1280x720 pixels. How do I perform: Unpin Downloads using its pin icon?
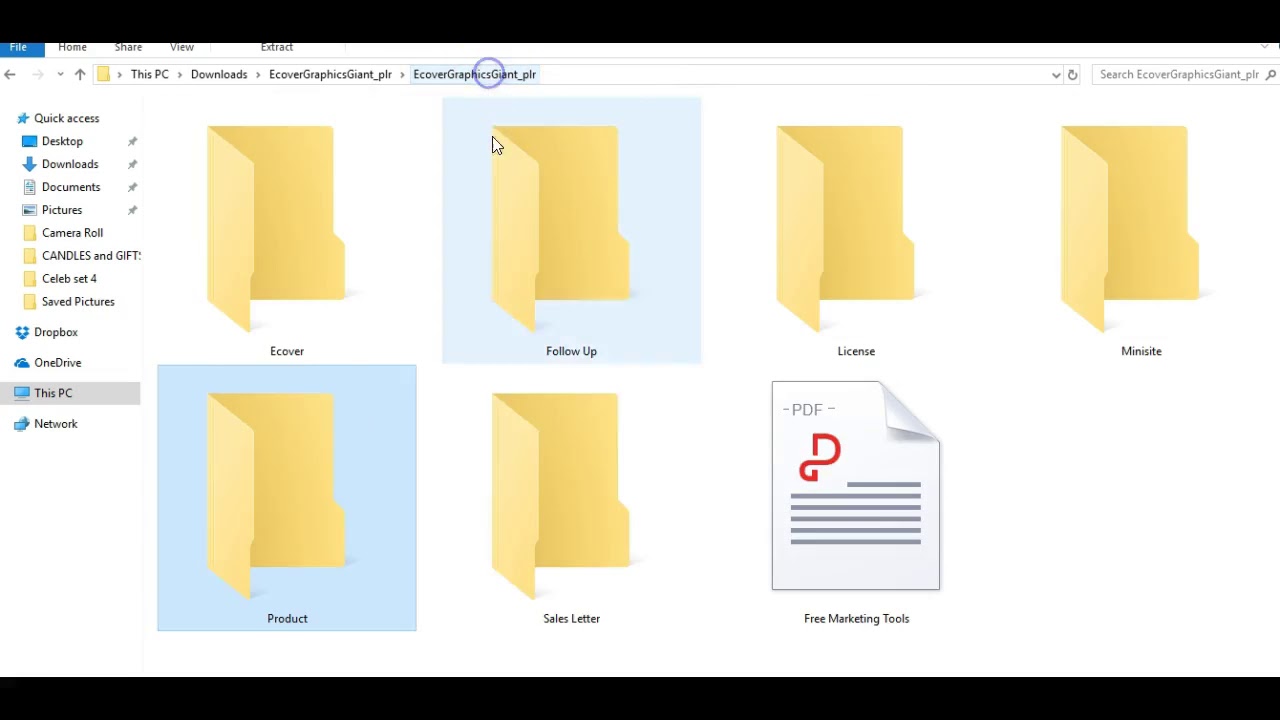pos(132,164)
